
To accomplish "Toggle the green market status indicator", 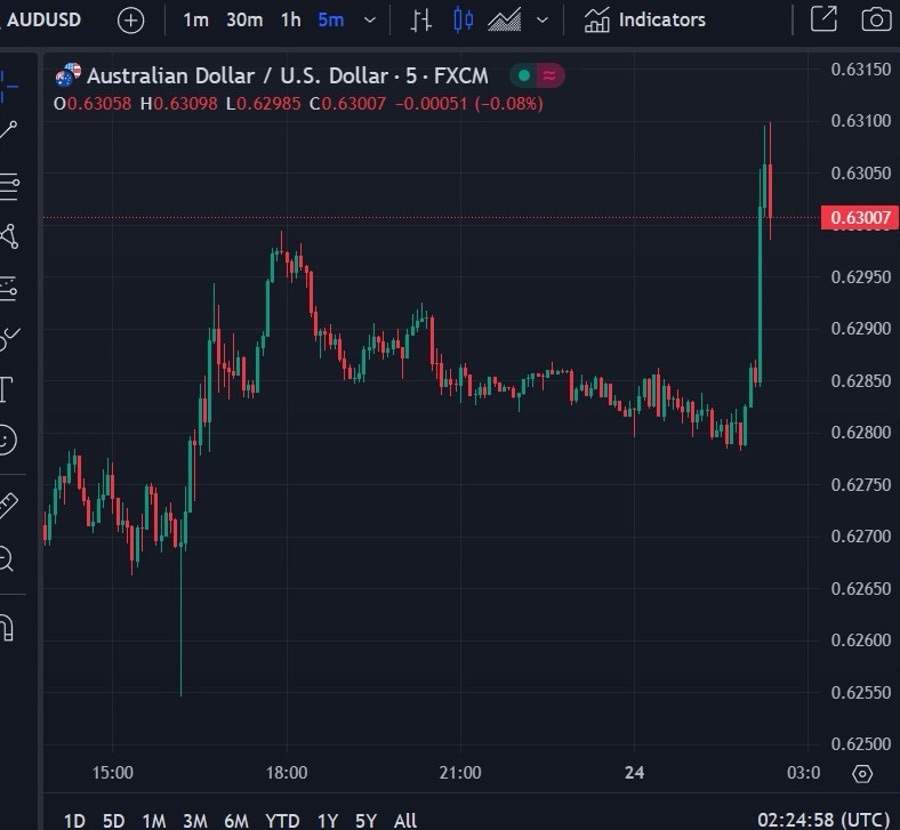I will [523, 75].
